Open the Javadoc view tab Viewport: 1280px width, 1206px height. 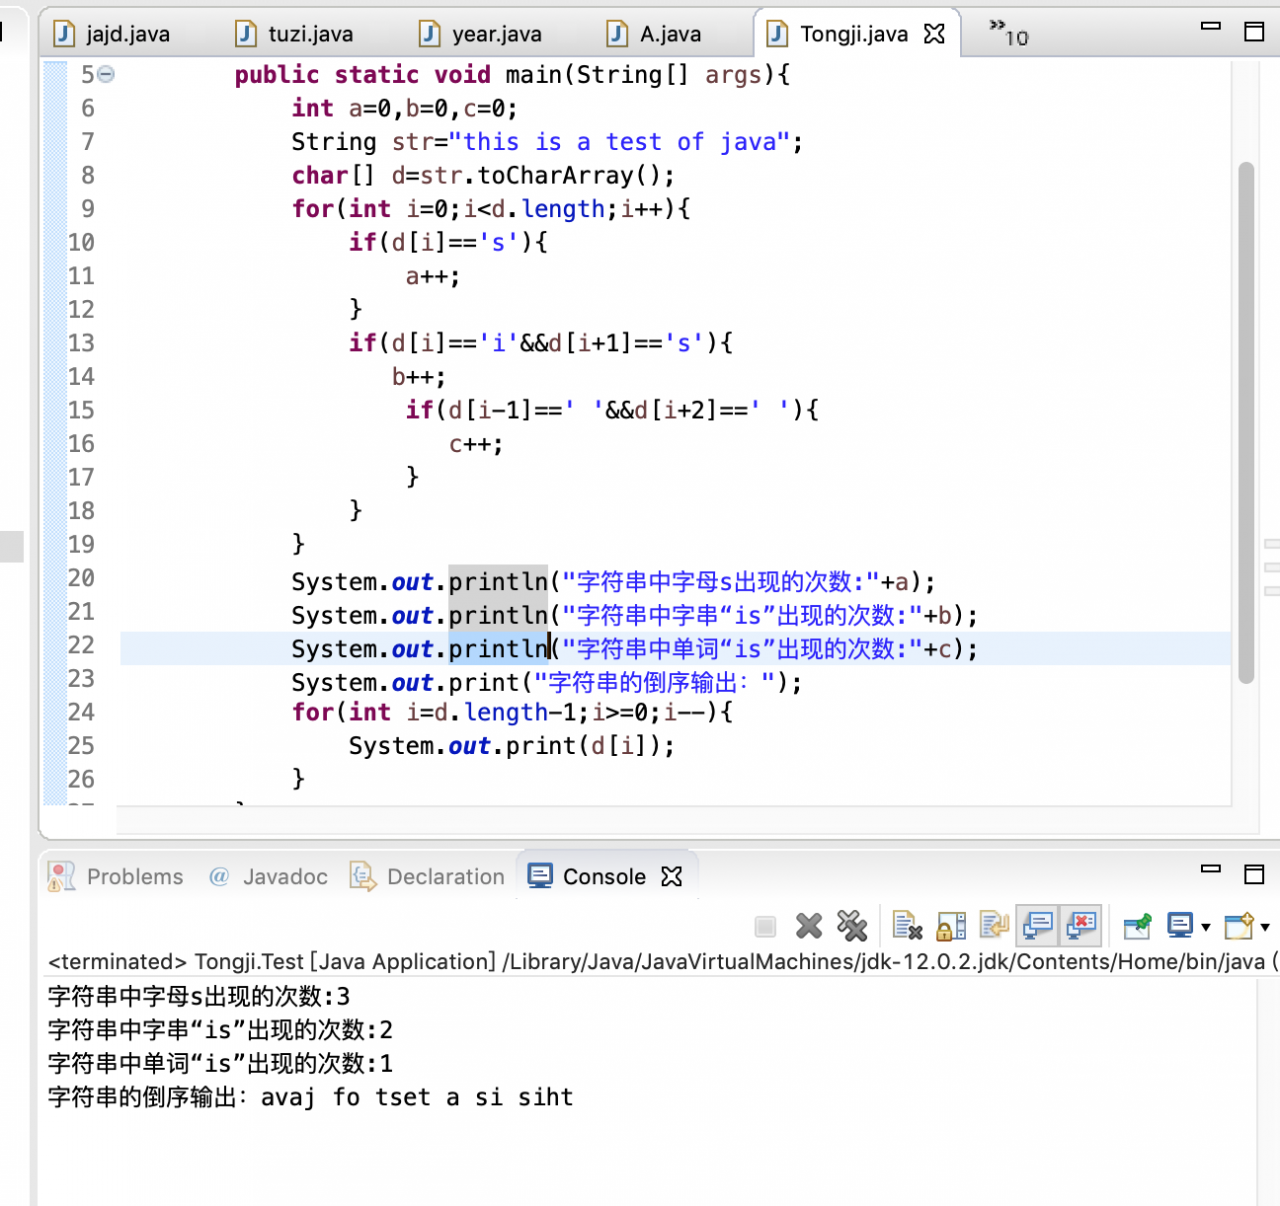pos(268,877)
